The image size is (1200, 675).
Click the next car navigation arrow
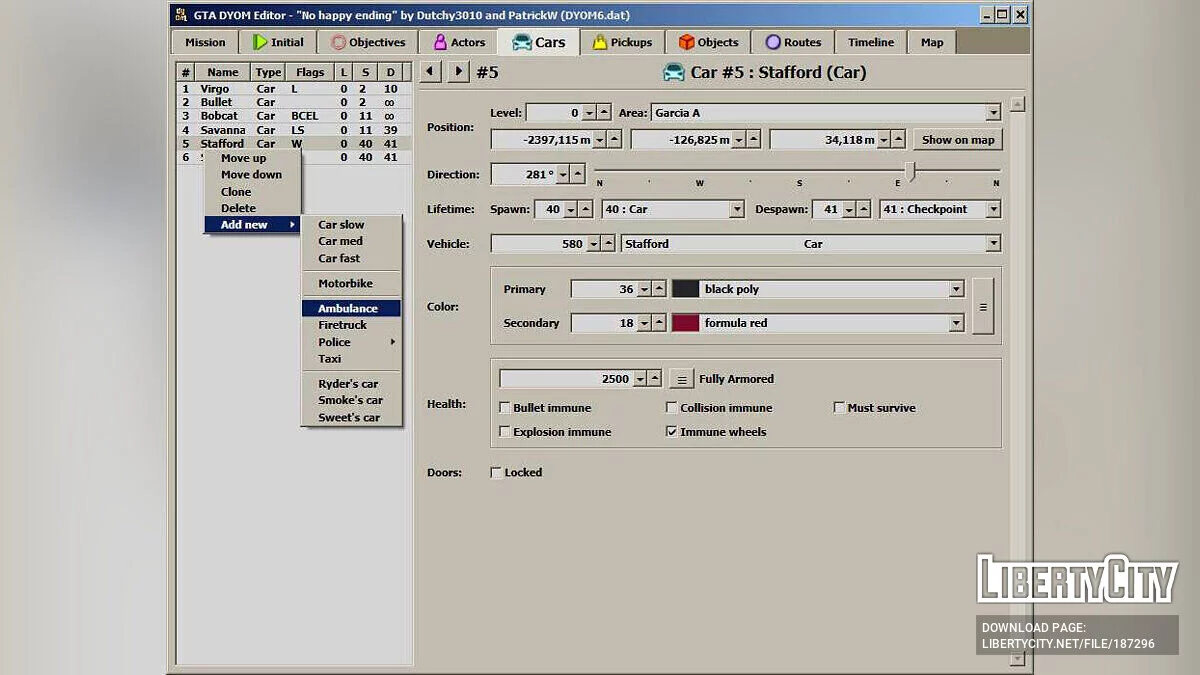(x=458, y=71)
